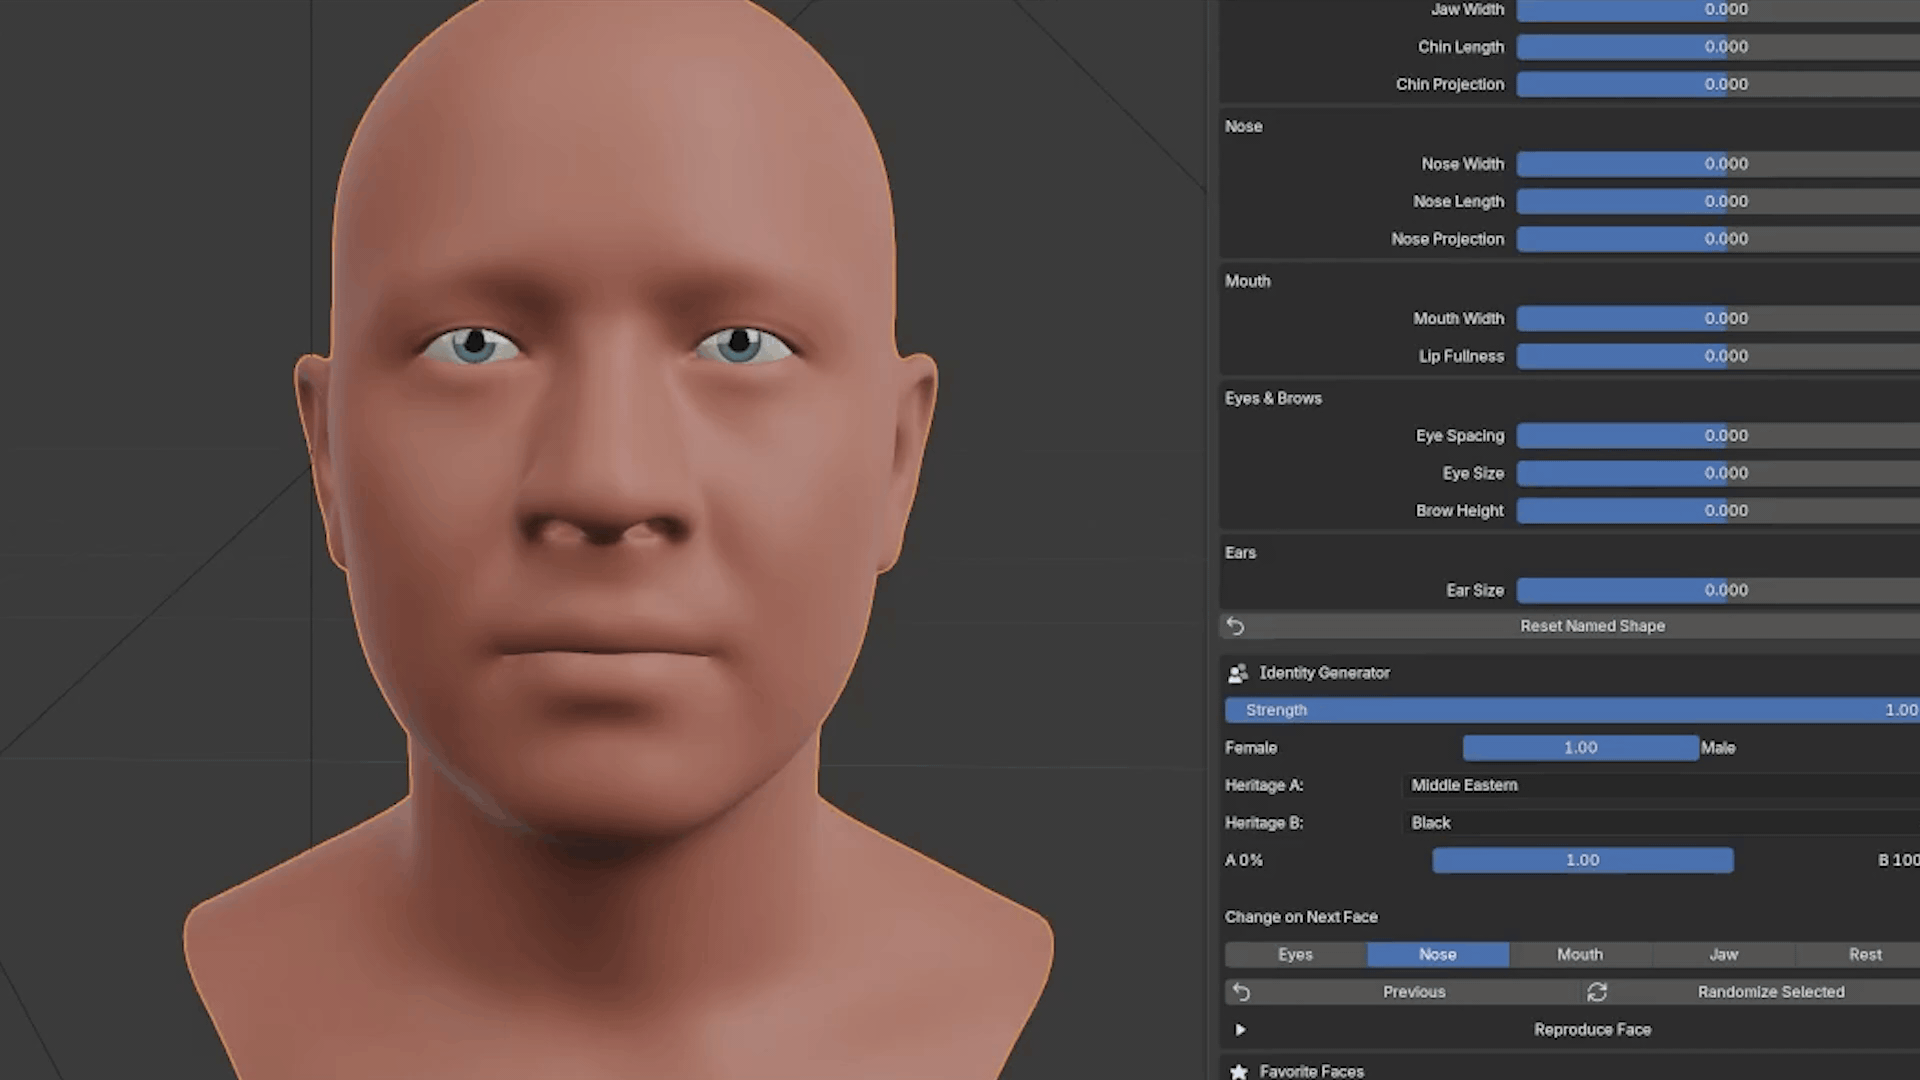Click the Identity Generator people icon

tap(1238, 673)
